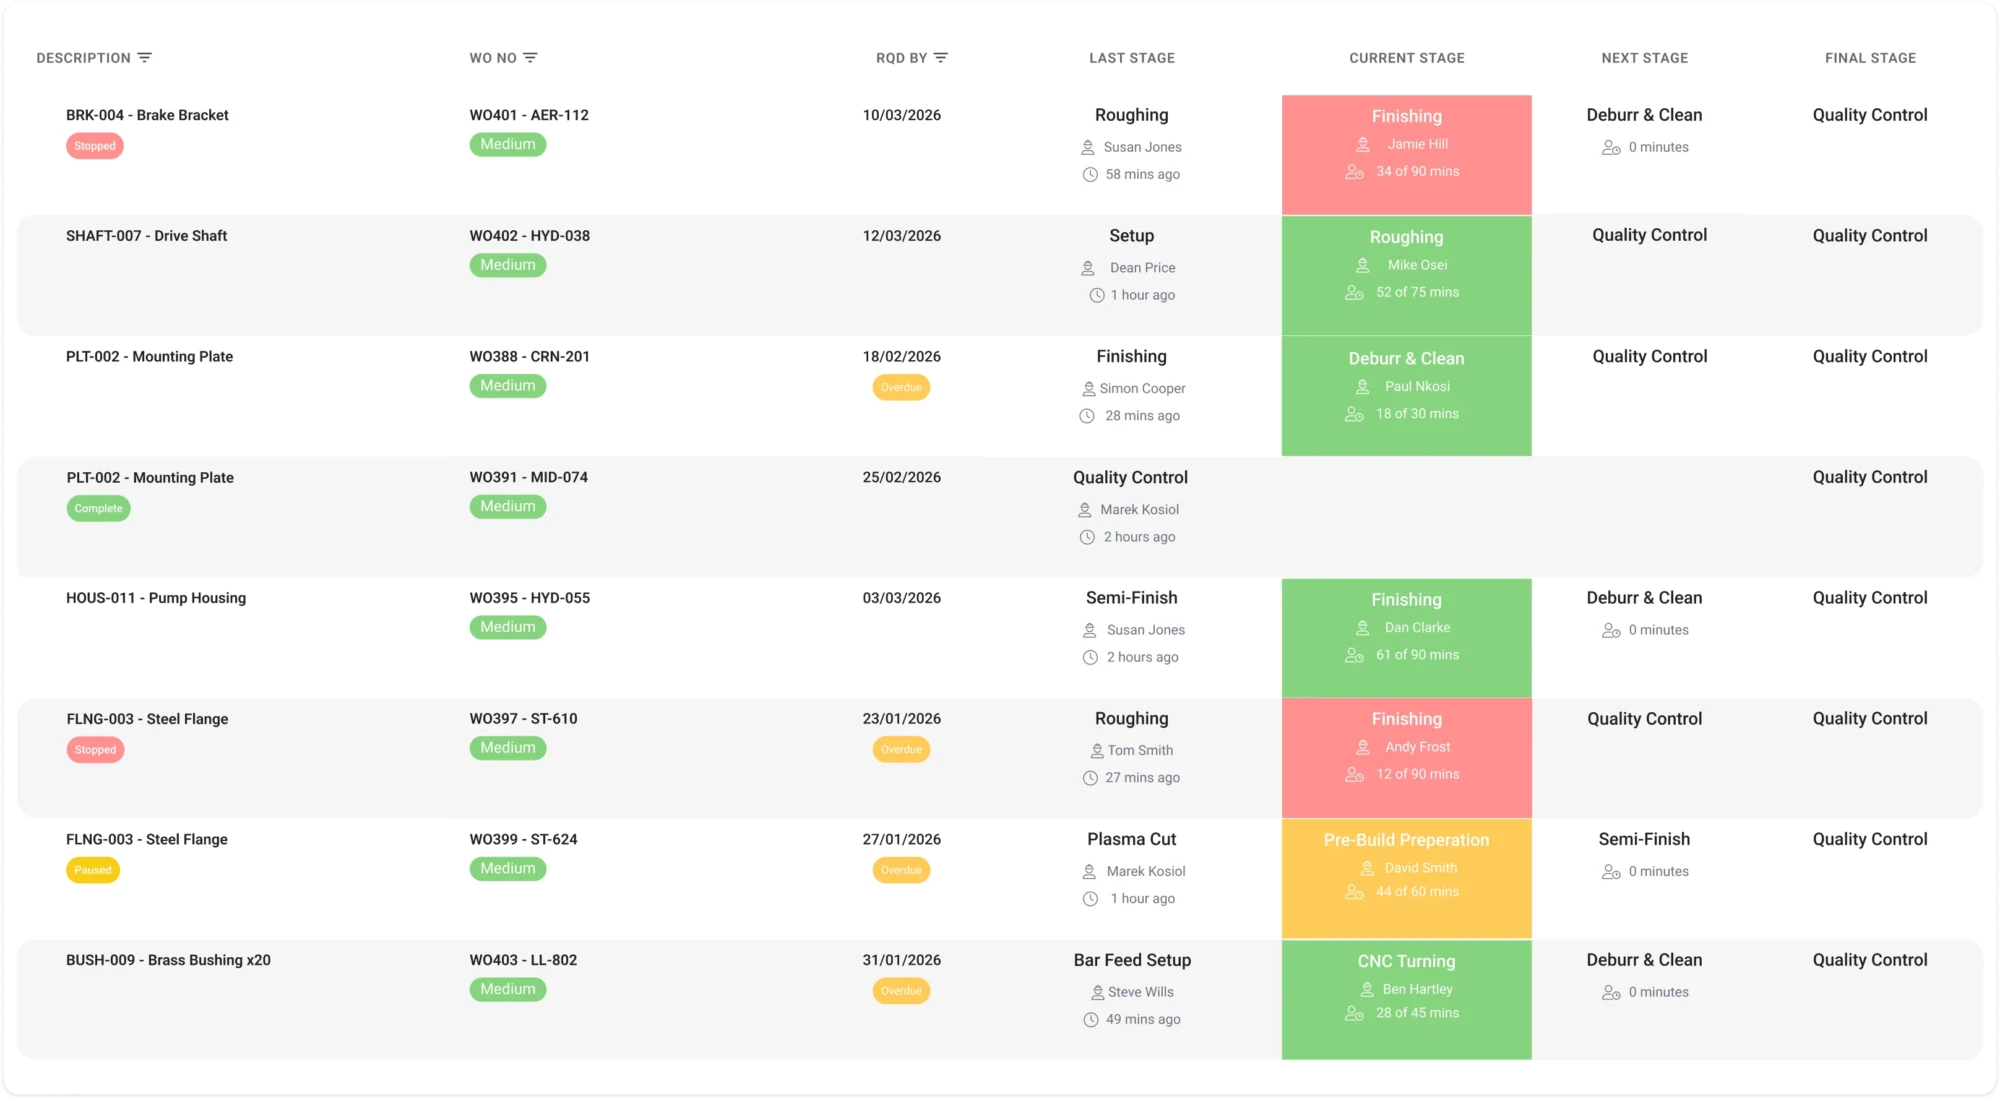
Task: Click the user icon beside Dean Price
Action: tap(1088, 269)
